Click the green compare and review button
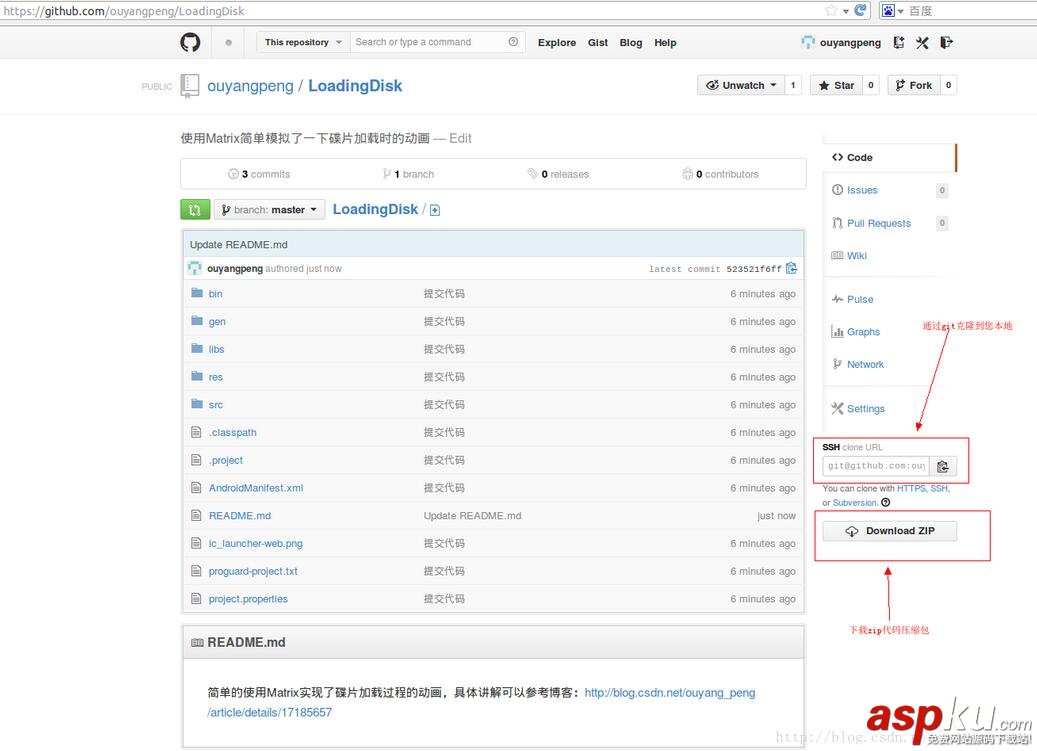 195,210
